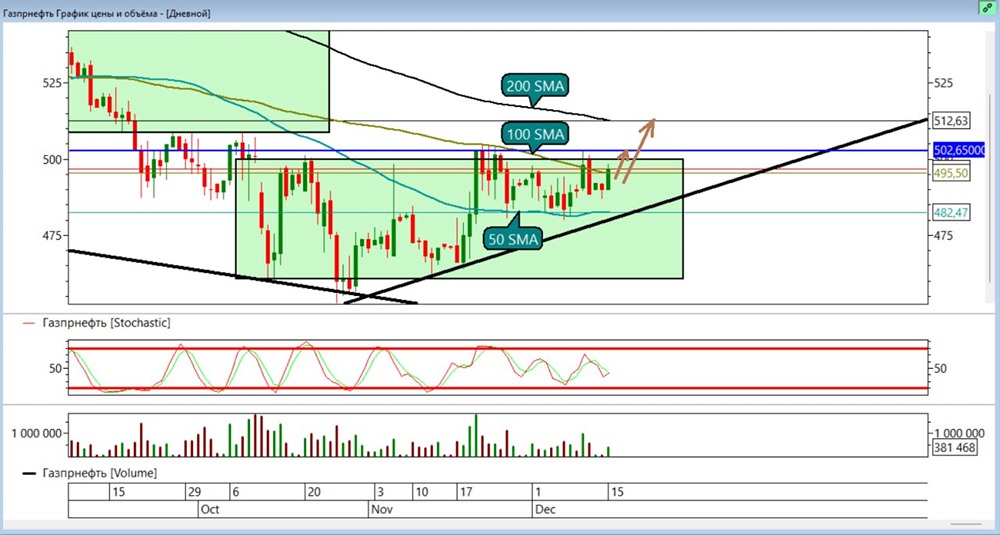Click date label 29 on the time axis

[195, 492]
